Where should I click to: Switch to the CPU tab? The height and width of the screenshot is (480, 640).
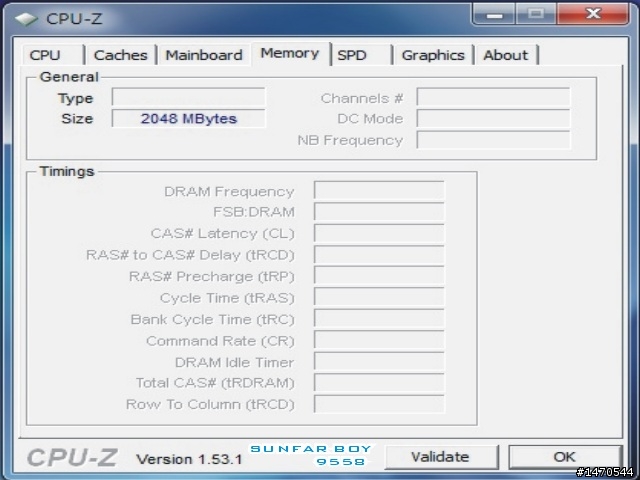(53, 55)
